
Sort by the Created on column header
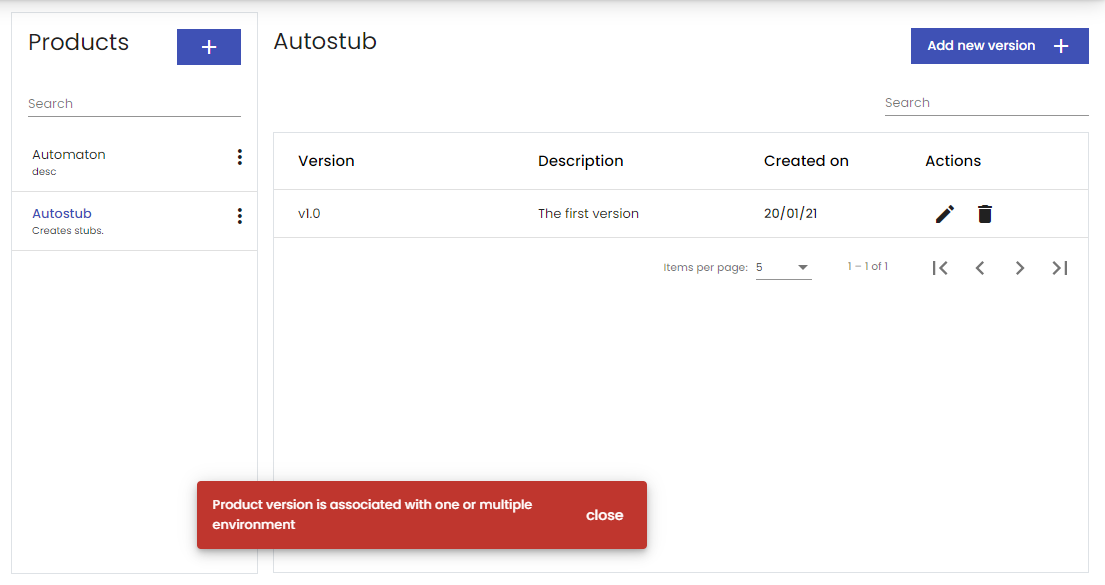(x=806, y=161)
